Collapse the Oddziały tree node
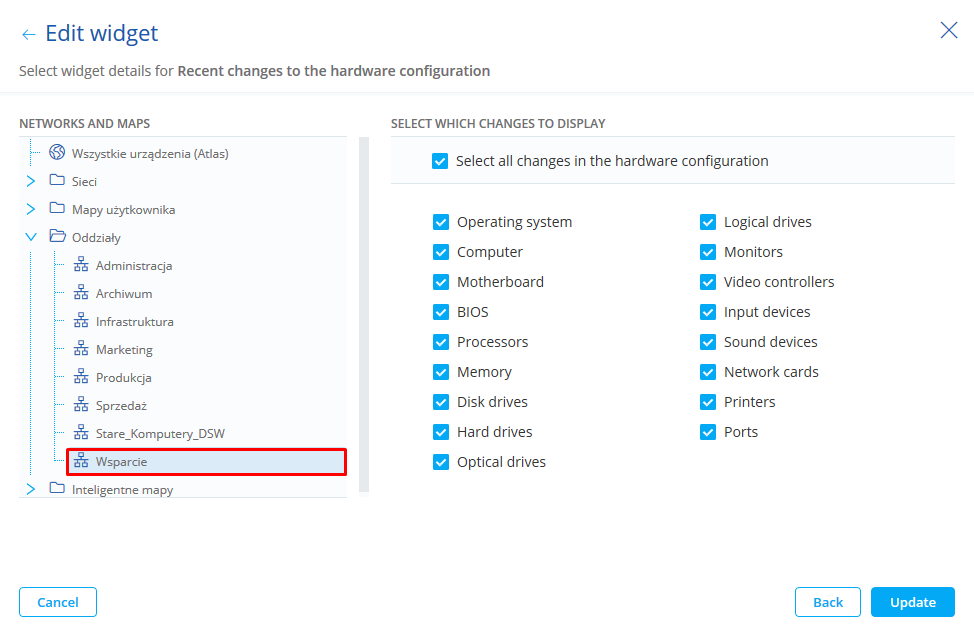 tap(31, 237)
